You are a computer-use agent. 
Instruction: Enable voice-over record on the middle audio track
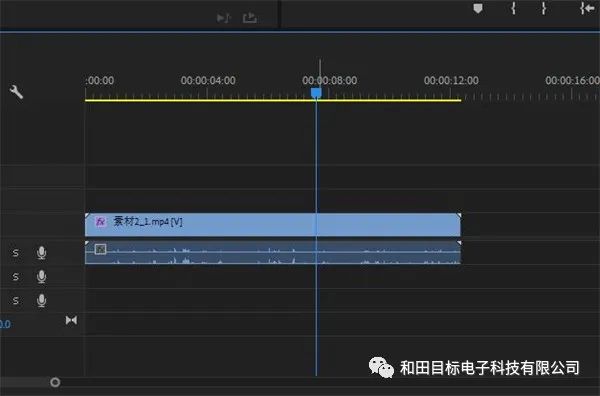coord(41,277)
